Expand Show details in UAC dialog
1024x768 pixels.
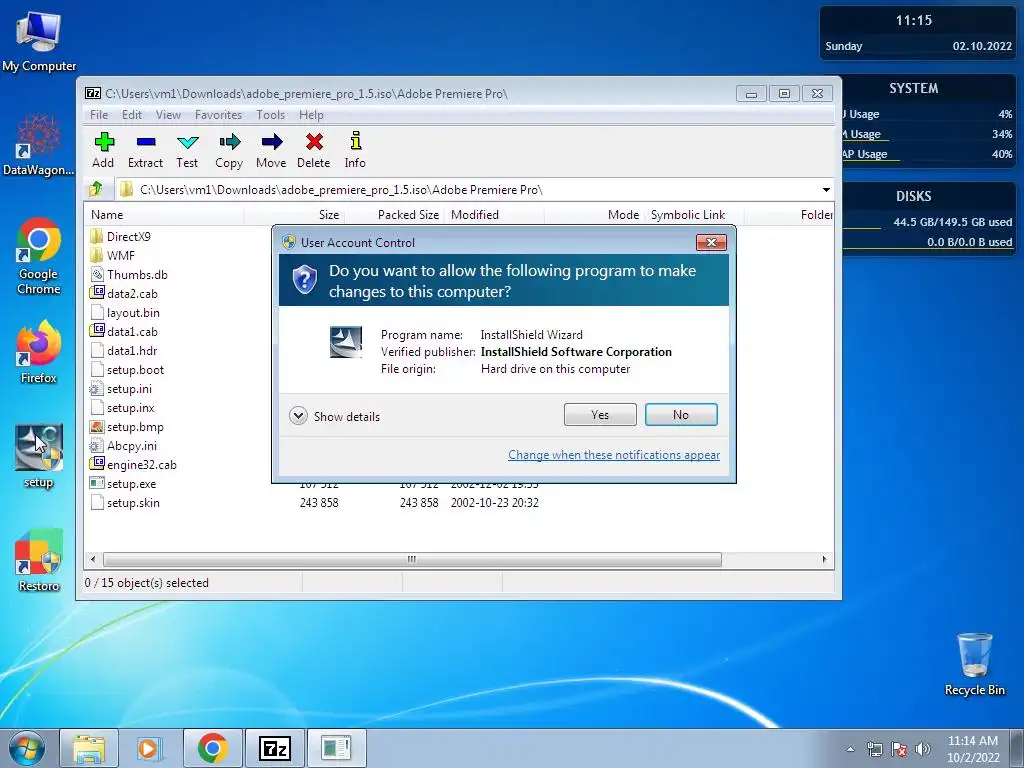[x=334, y=416]
